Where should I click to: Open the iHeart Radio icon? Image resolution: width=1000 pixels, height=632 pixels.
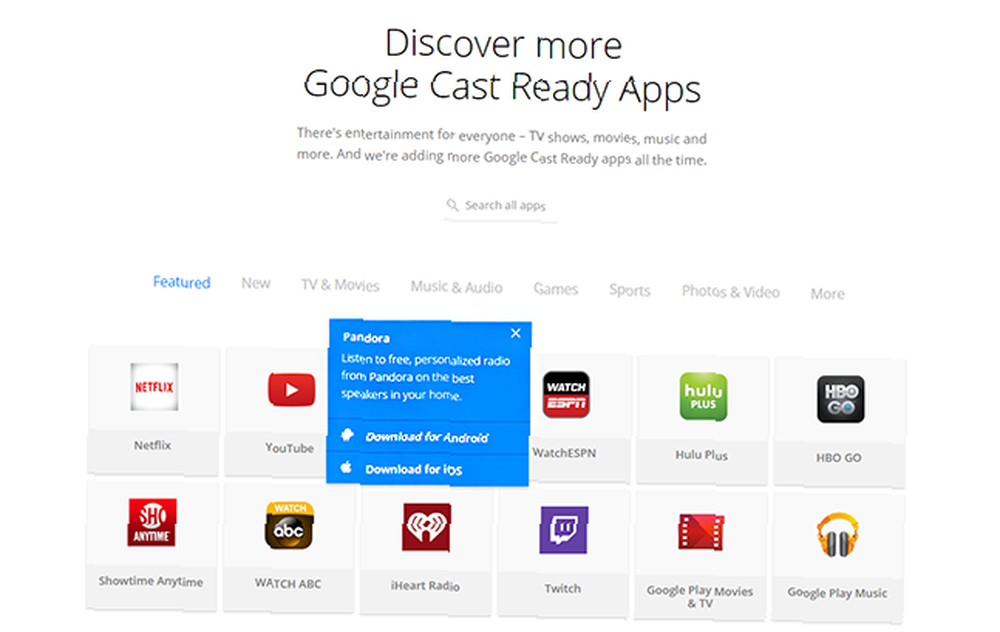coord(427,527)
